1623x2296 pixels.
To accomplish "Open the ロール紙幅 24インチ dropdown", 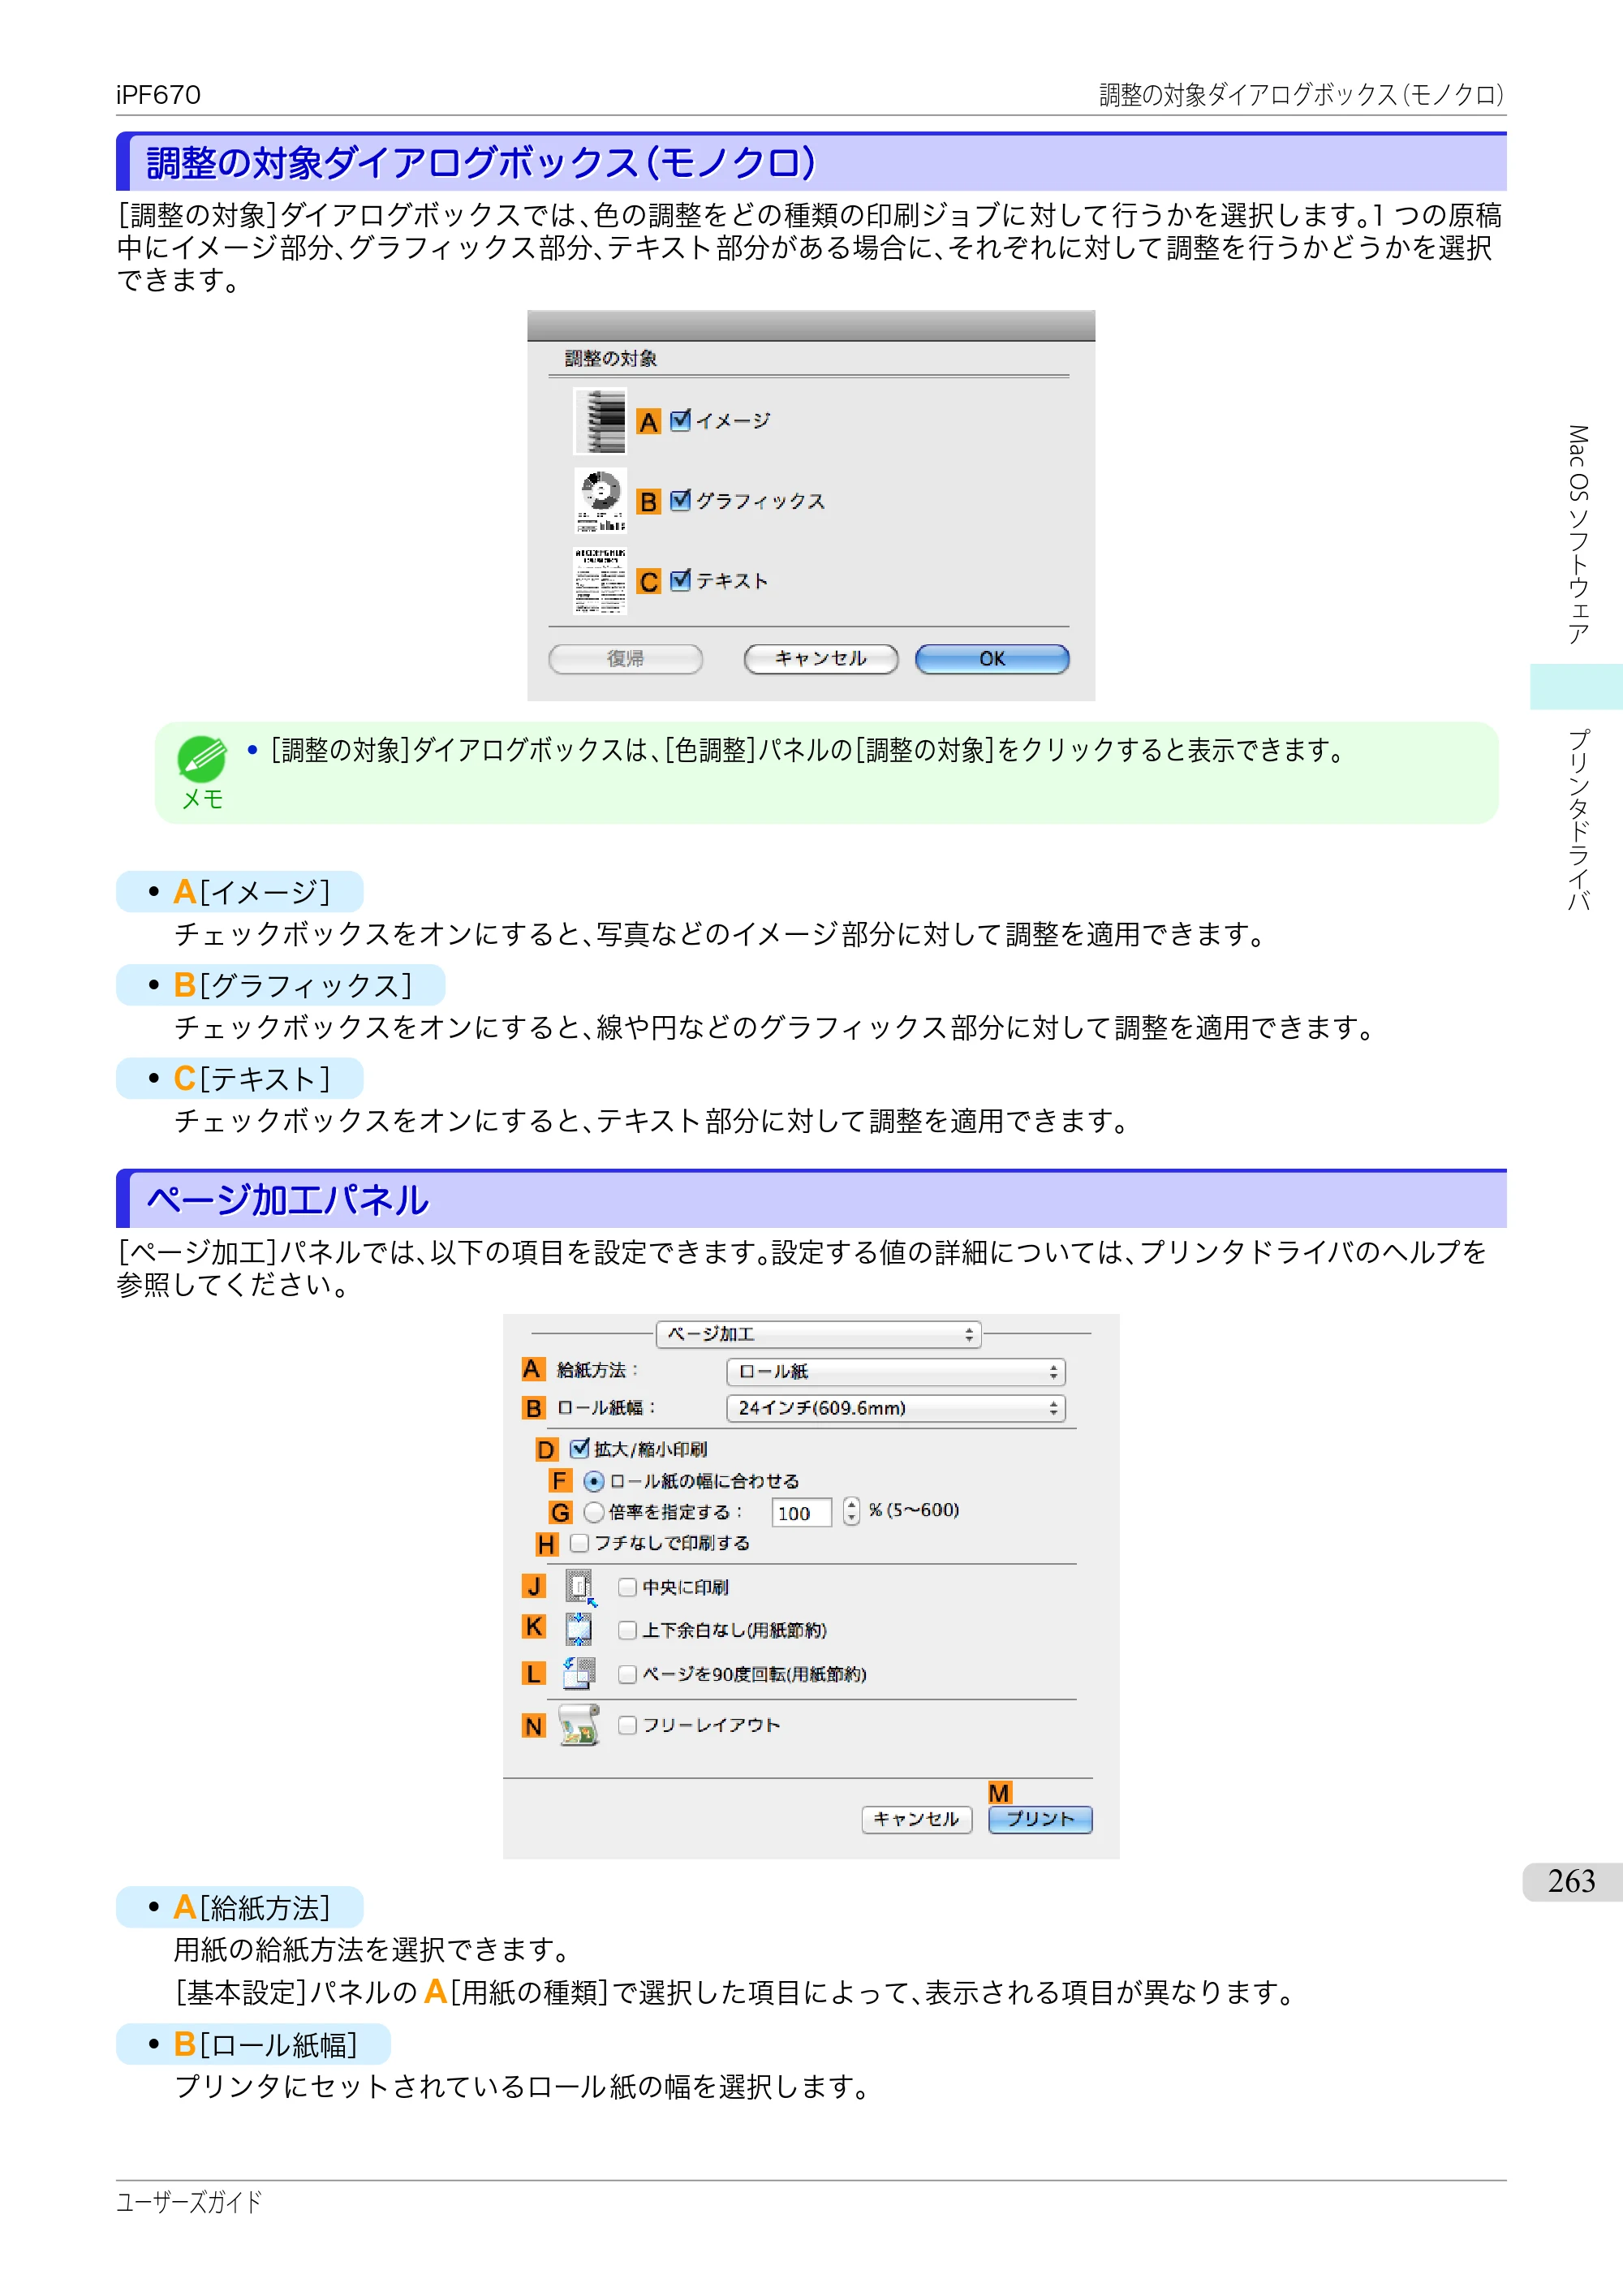I will tap(895, 1409).
